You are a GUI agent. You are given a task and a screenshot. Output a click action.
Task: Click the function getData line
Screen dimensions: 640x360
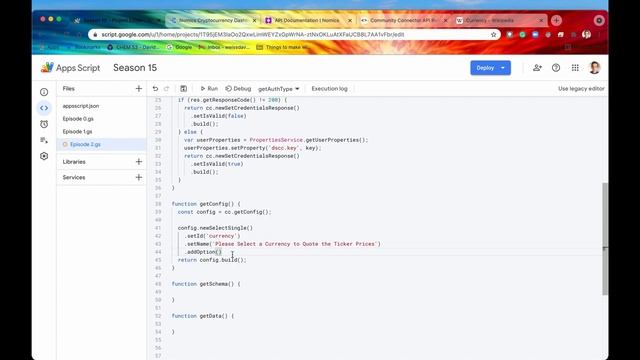(203, 316)
